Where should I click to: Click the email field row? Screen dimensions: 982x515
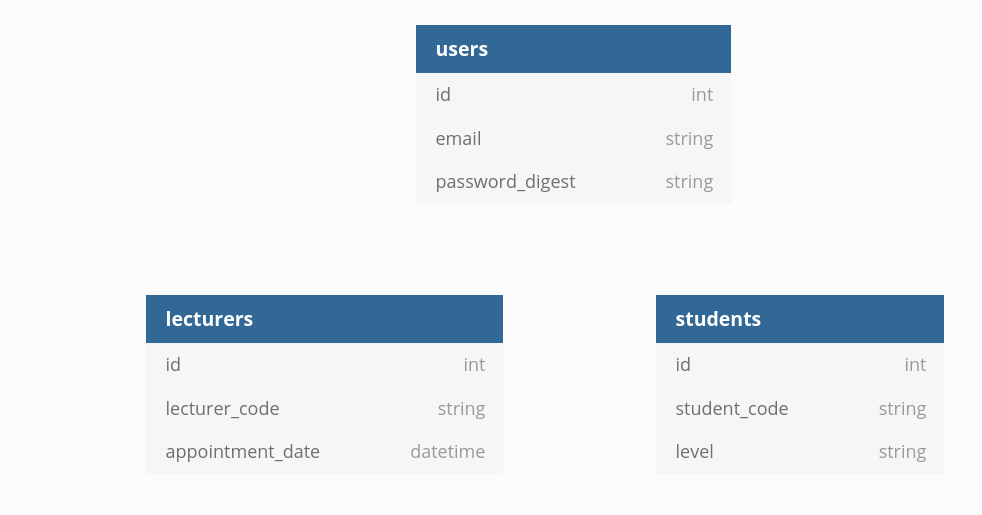[x=573, y=138]
